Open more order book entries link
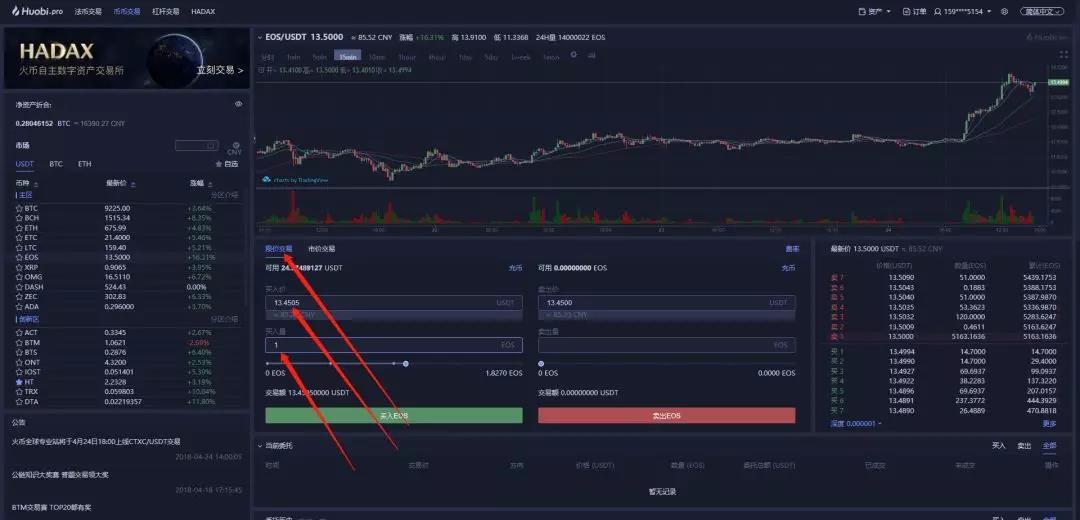Screen dimensions: 1080x520 pyautogui.click(x=1049, y=424)
